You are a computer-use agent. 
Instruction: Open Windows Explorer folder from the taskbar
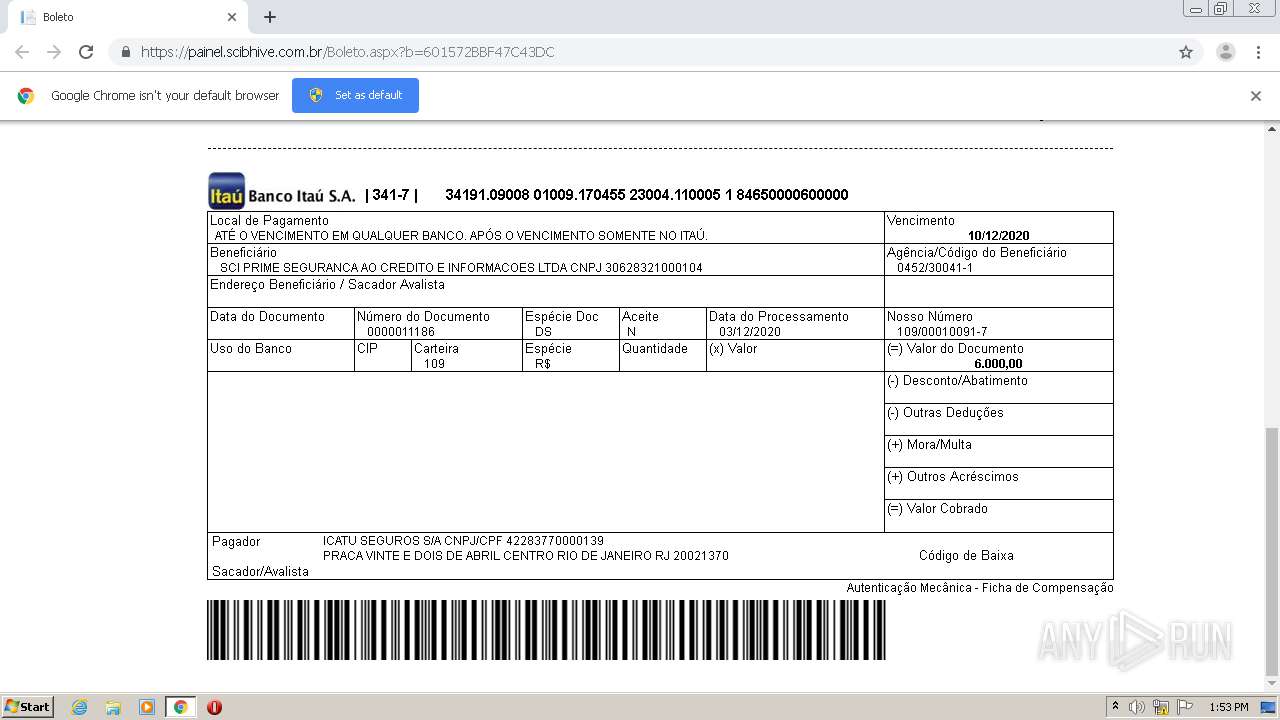(x=113, y=707)
